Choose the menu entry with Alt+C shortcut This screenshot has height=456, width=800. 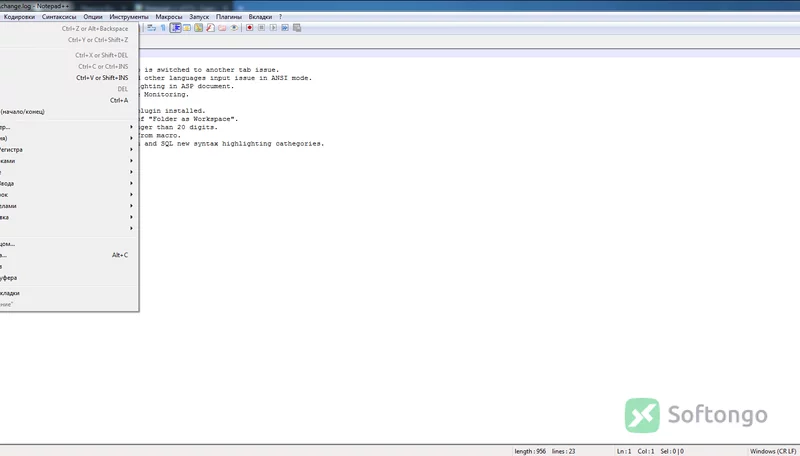tap(69, 255)
